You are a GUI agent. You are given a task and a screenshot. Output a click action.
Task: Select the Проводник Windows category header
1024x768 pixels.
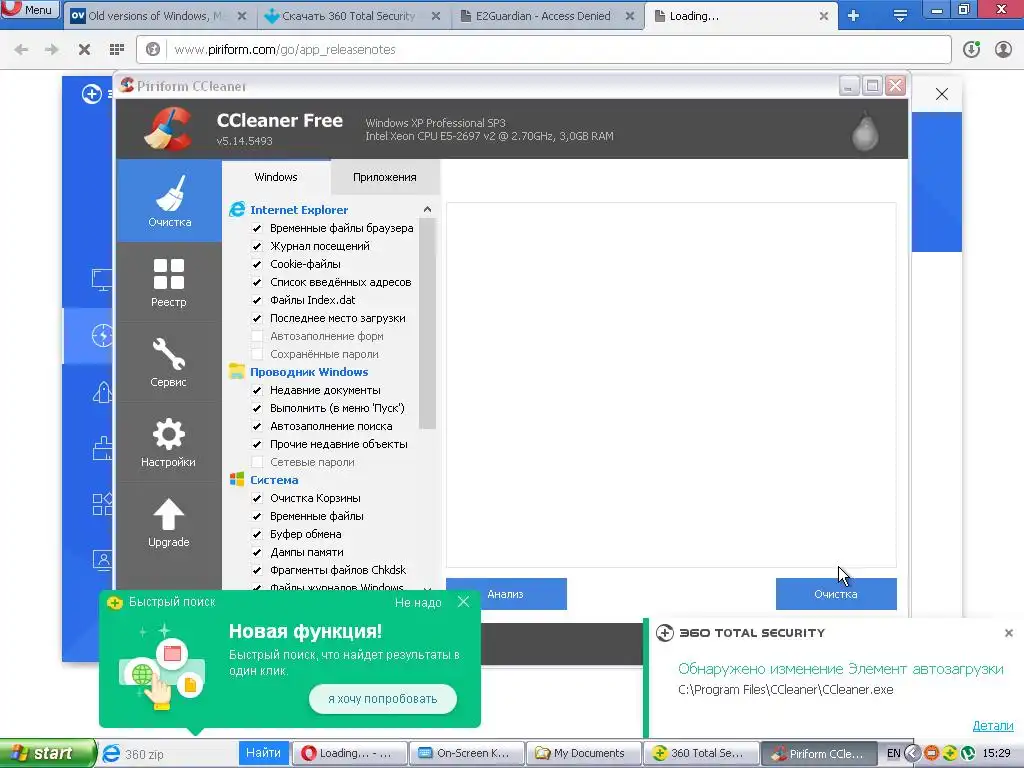tap(309, 372)
